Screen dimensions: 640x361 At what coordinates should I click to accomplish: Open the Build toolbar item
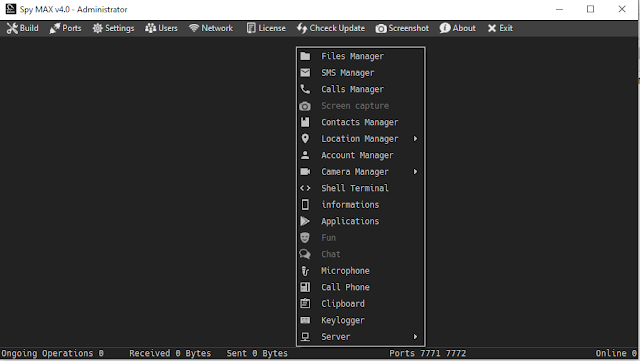(x=22, y=28)
